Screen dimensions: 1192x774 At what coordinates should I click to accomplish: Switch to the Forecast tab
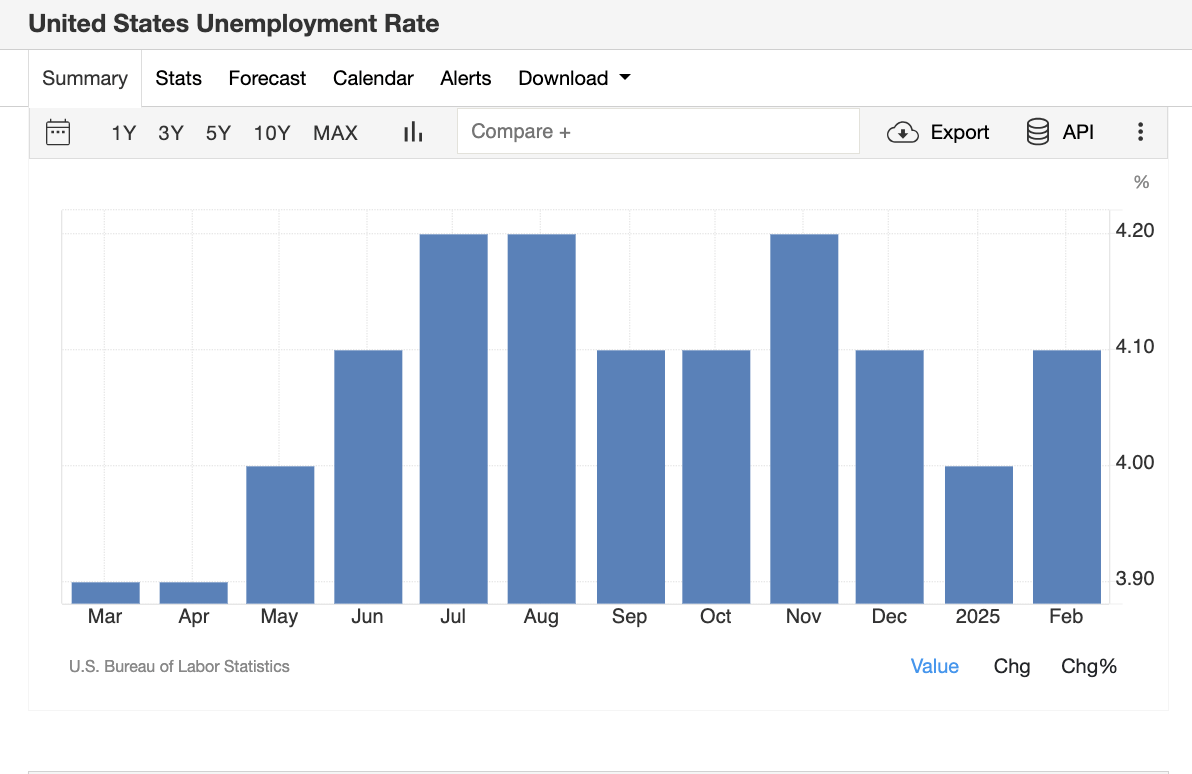pyautogui.click(x=267, y=78)
